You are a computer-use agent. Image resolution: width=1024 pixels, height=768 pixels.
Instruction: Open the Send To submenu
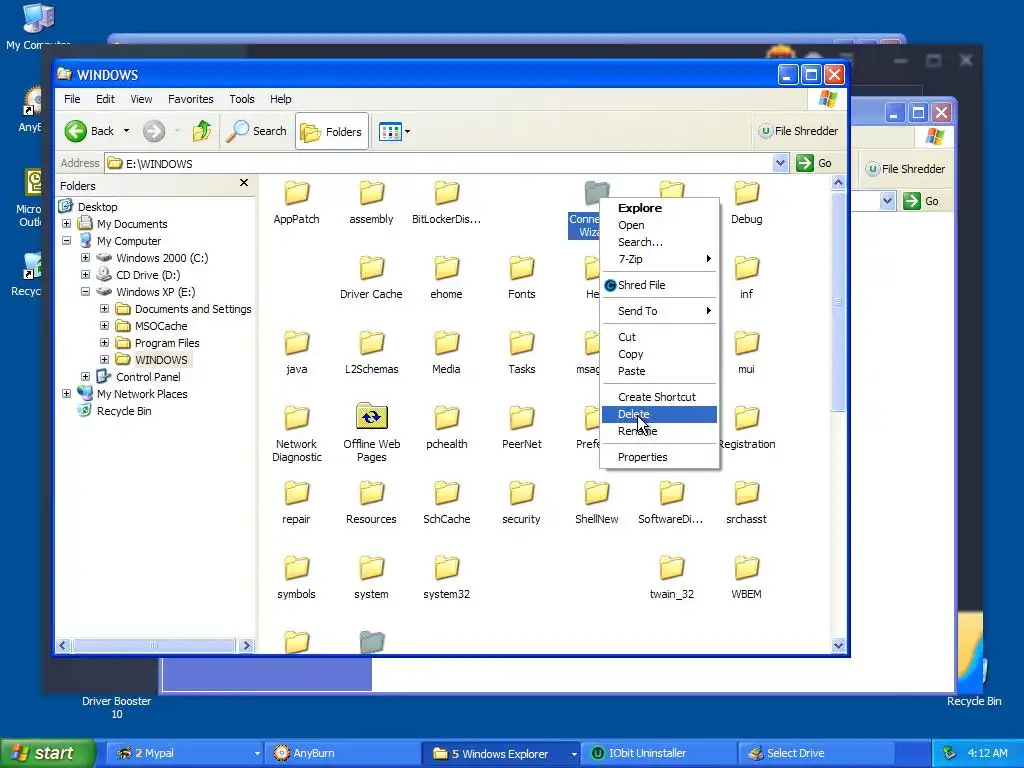(x=659, y=311)
